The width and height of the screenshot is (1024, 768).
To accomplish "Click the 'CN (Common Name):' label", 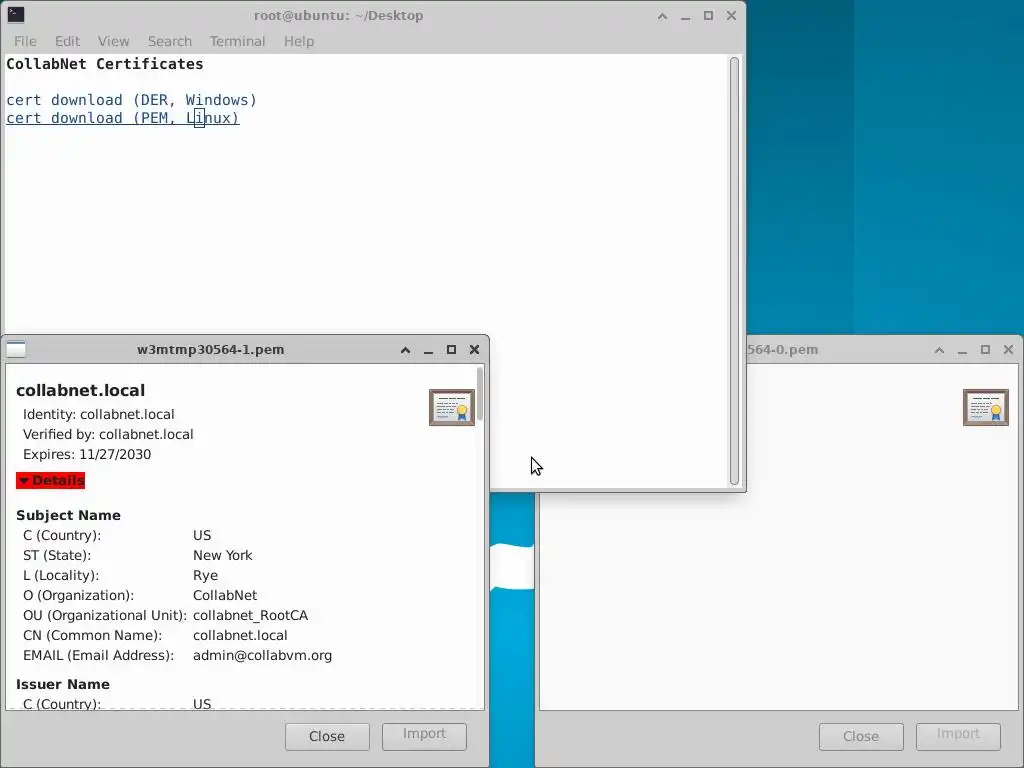I will click(92, 635).
